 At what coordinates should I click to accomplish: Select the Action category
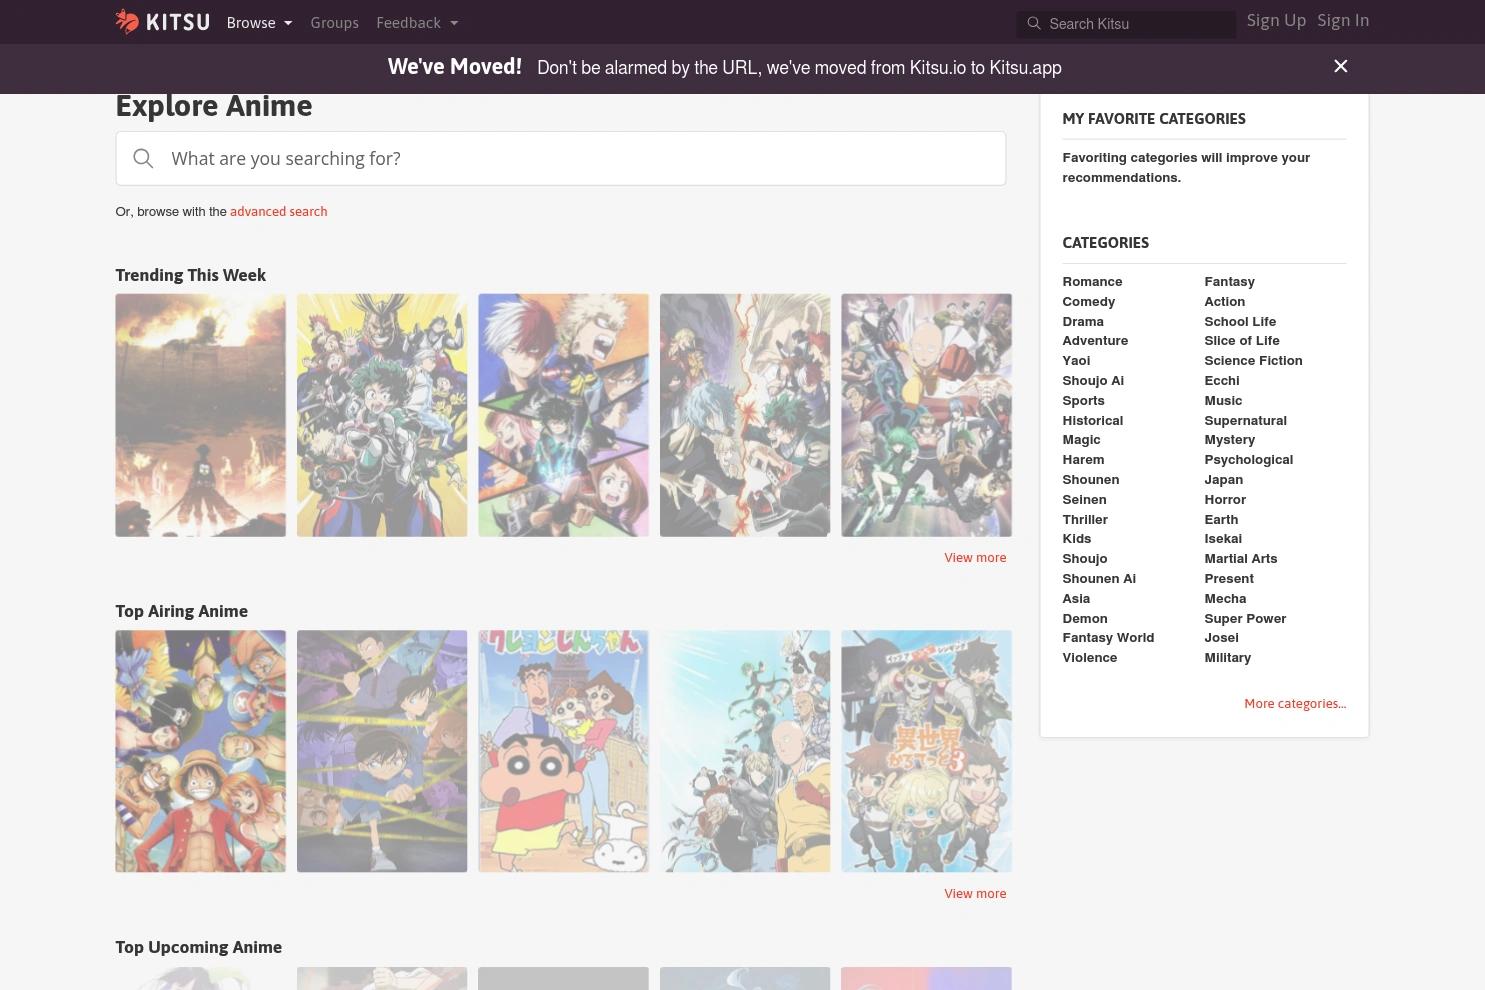(1224, 301)
